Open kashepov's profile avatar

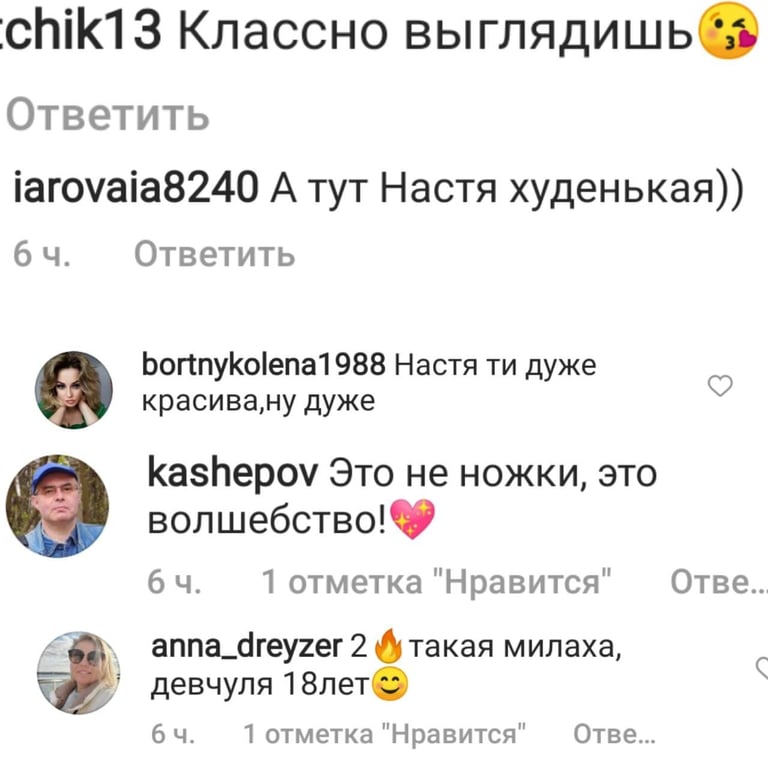(57, 506)
